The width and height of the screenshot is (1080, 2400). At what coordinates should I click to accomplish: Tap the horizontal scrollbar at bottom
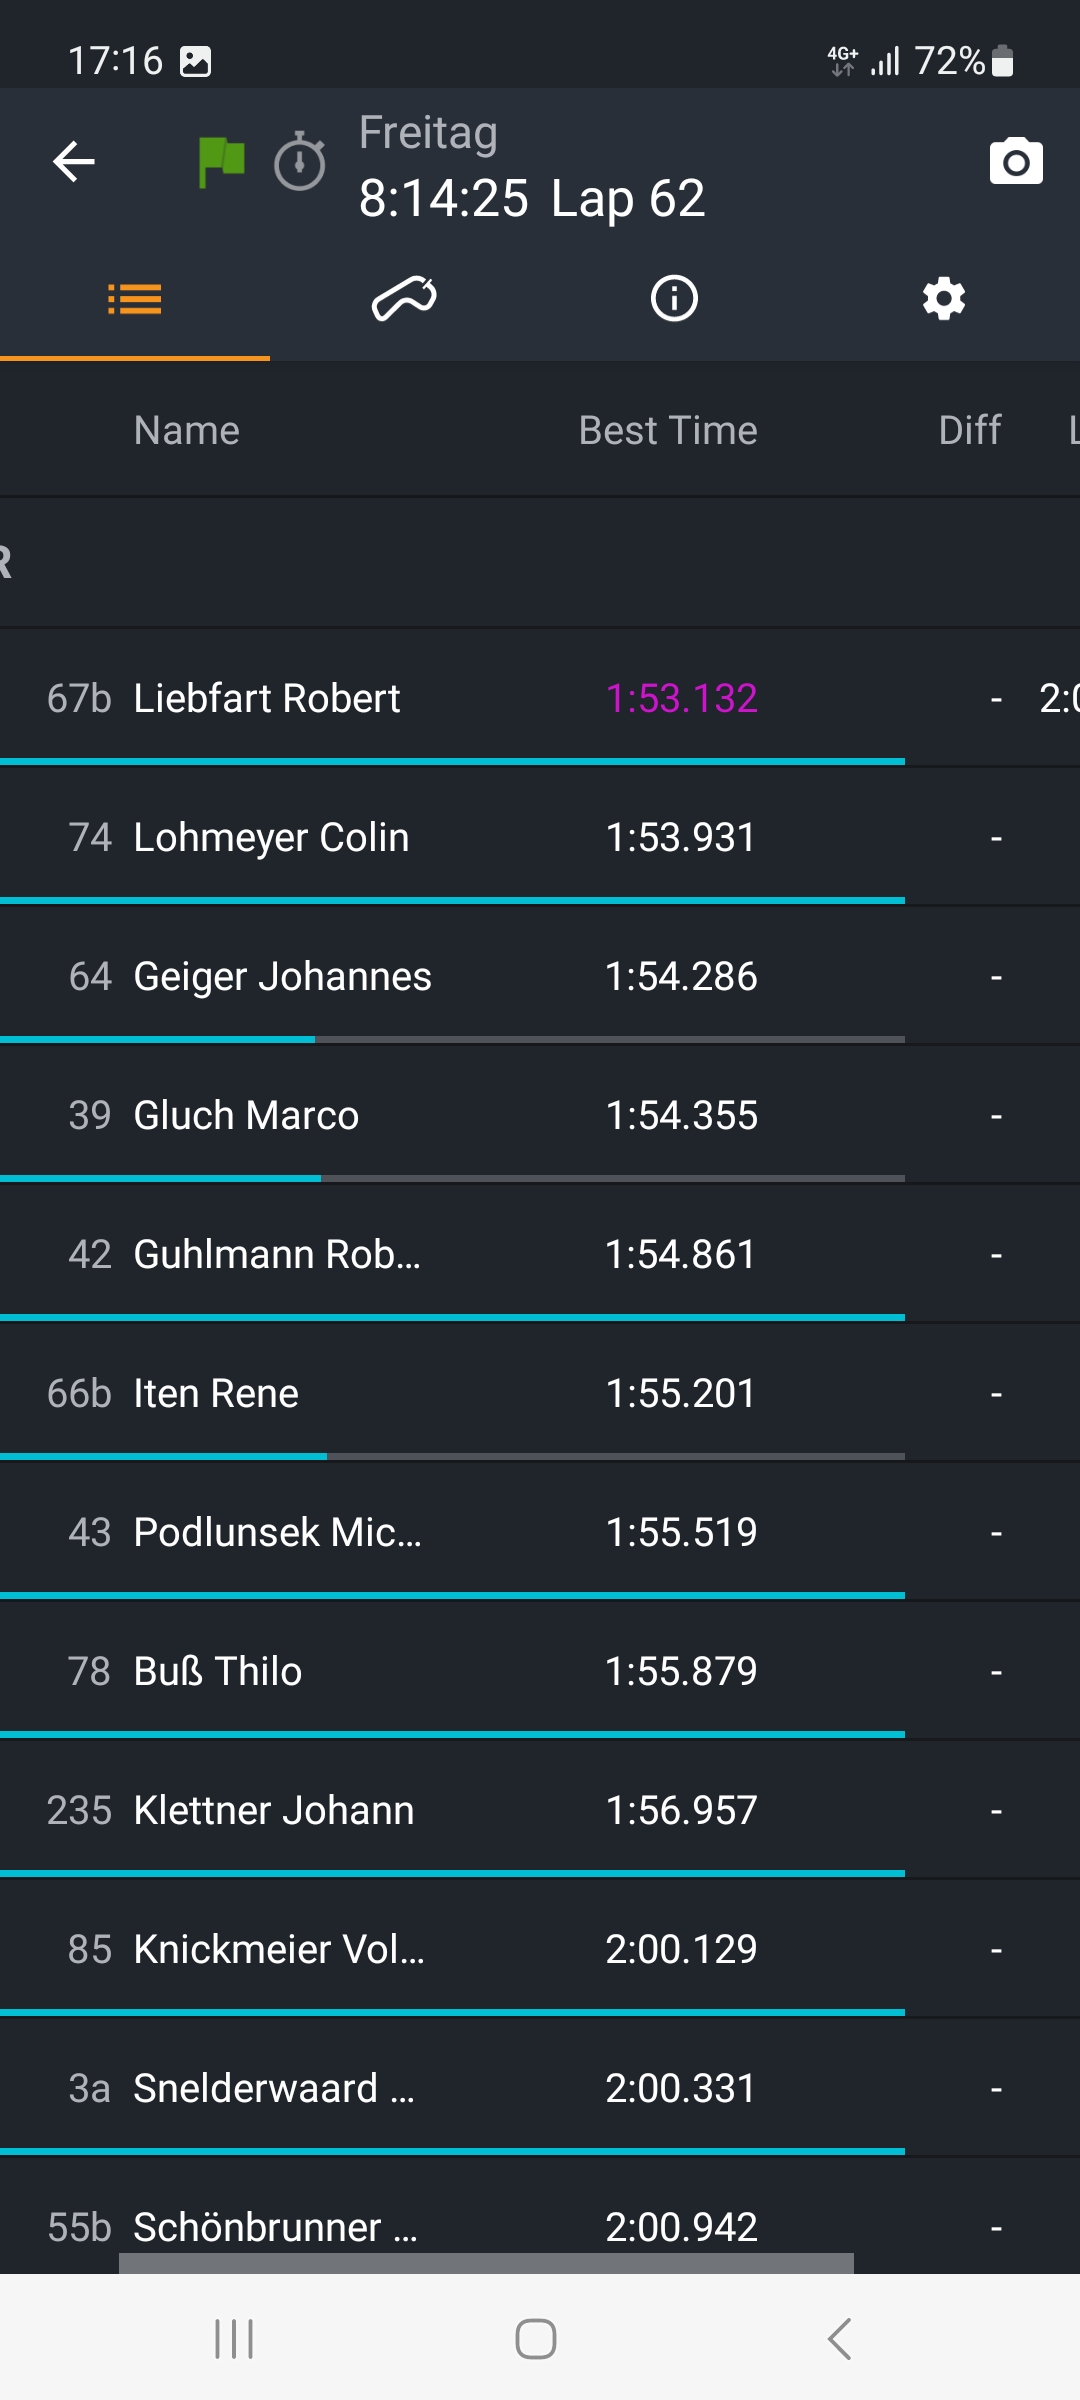pos(486,2264)
